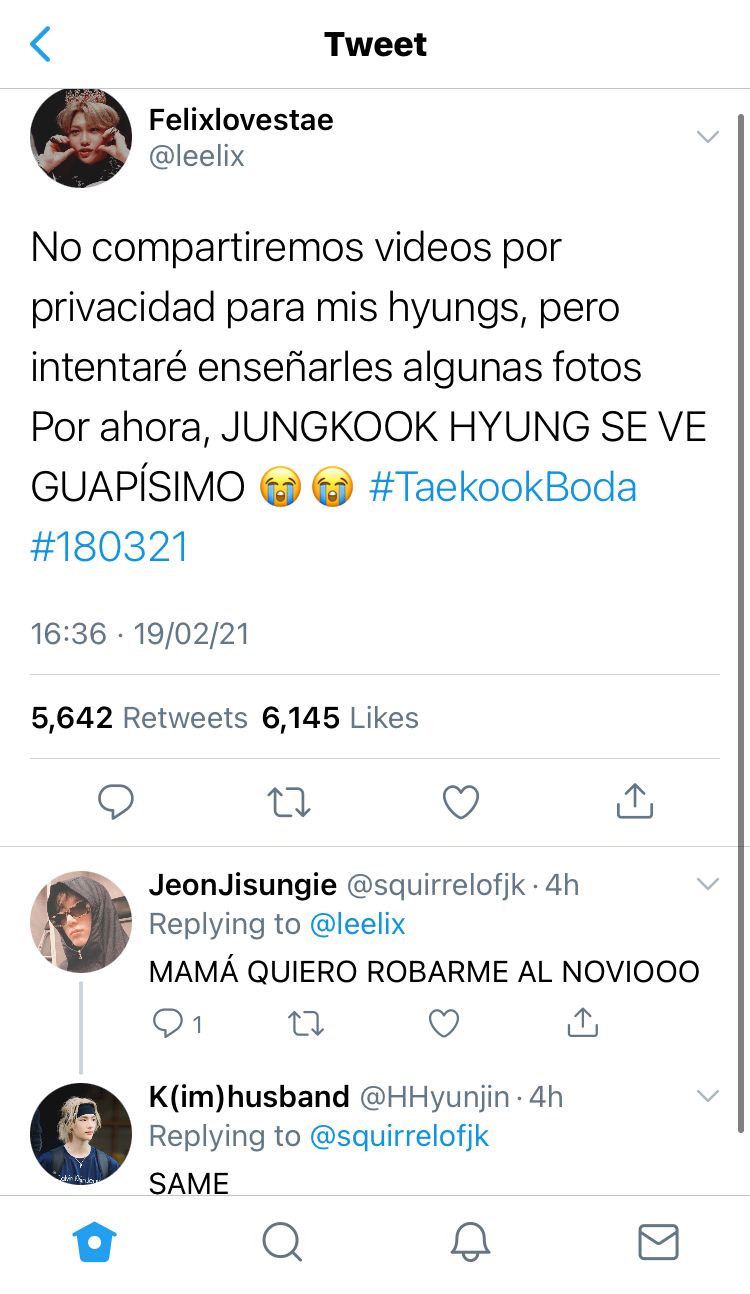This screenshot has width=750, height=1294.
Task: Share the main tweet via share icon
Action: tap(634, 800)
